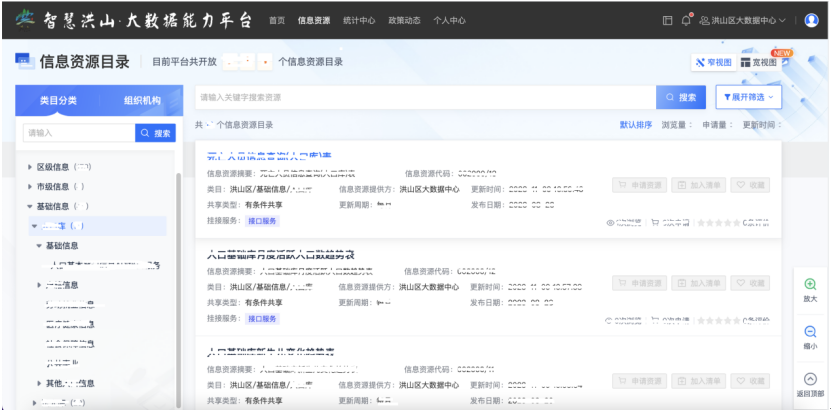Switch to 宽视图 view

pos(759,63)
